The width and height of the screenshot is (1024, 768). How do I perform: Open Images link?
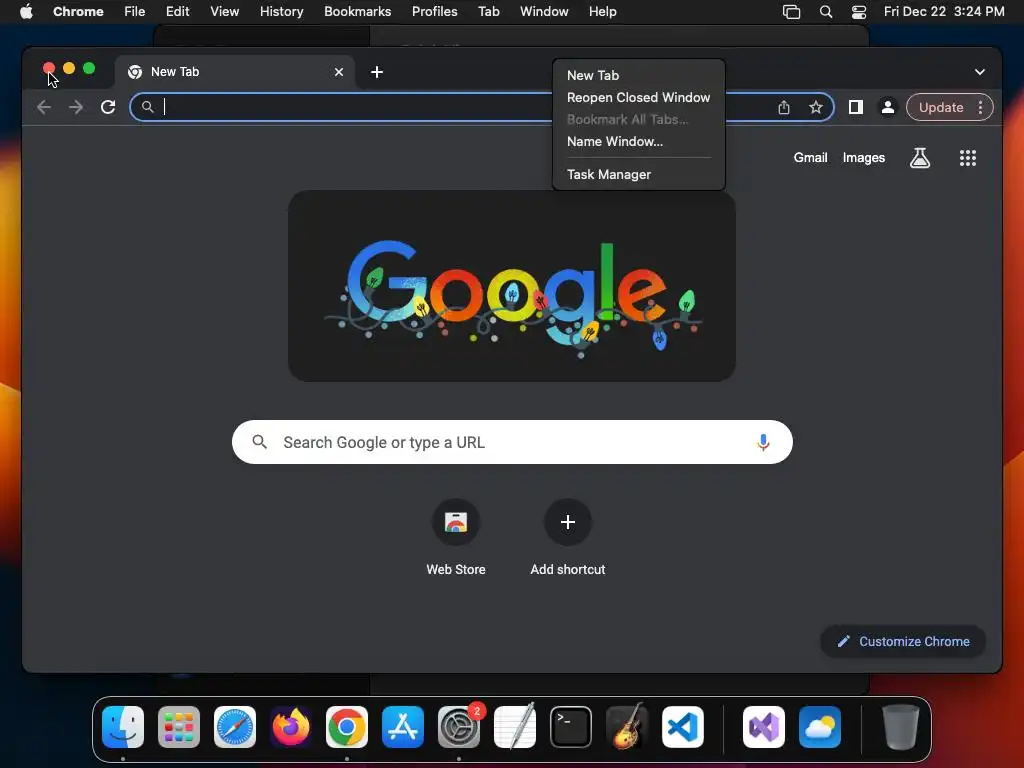click(863, 157)
